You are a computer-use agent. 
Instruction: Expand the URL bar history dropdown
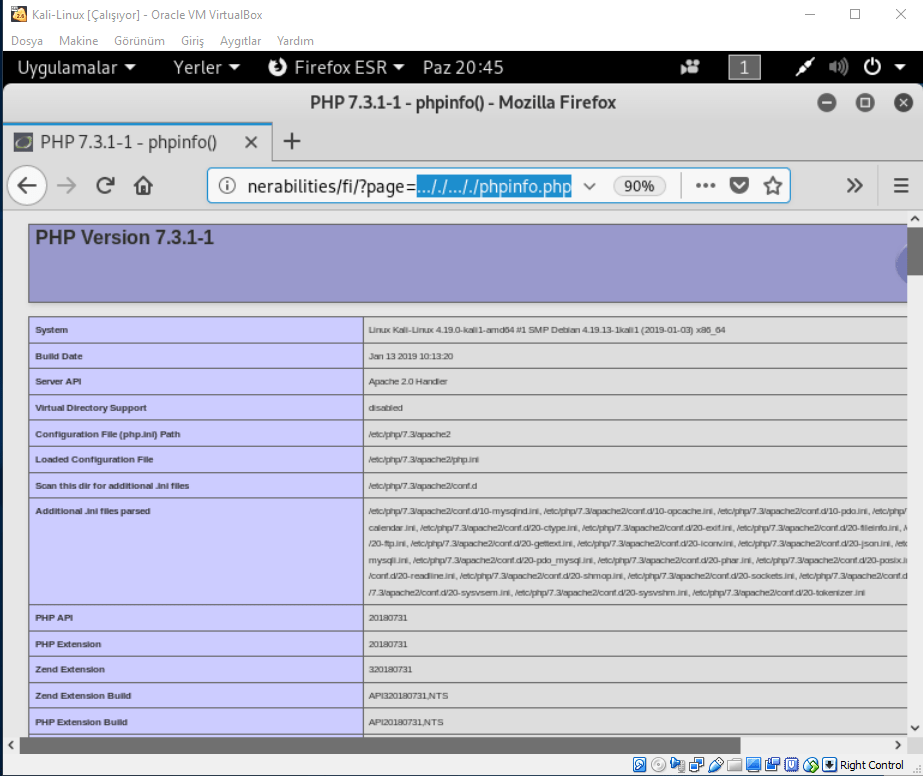pos(590,186)
